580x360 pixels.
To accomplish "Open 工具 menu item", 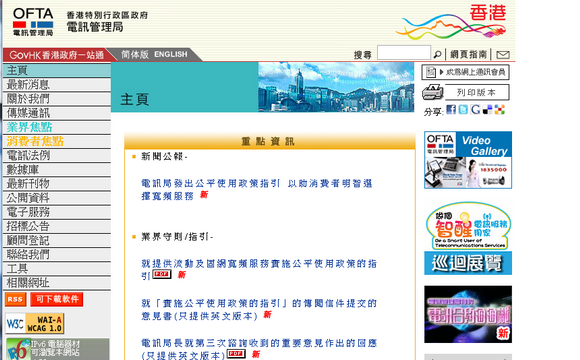I will (57, 269).
